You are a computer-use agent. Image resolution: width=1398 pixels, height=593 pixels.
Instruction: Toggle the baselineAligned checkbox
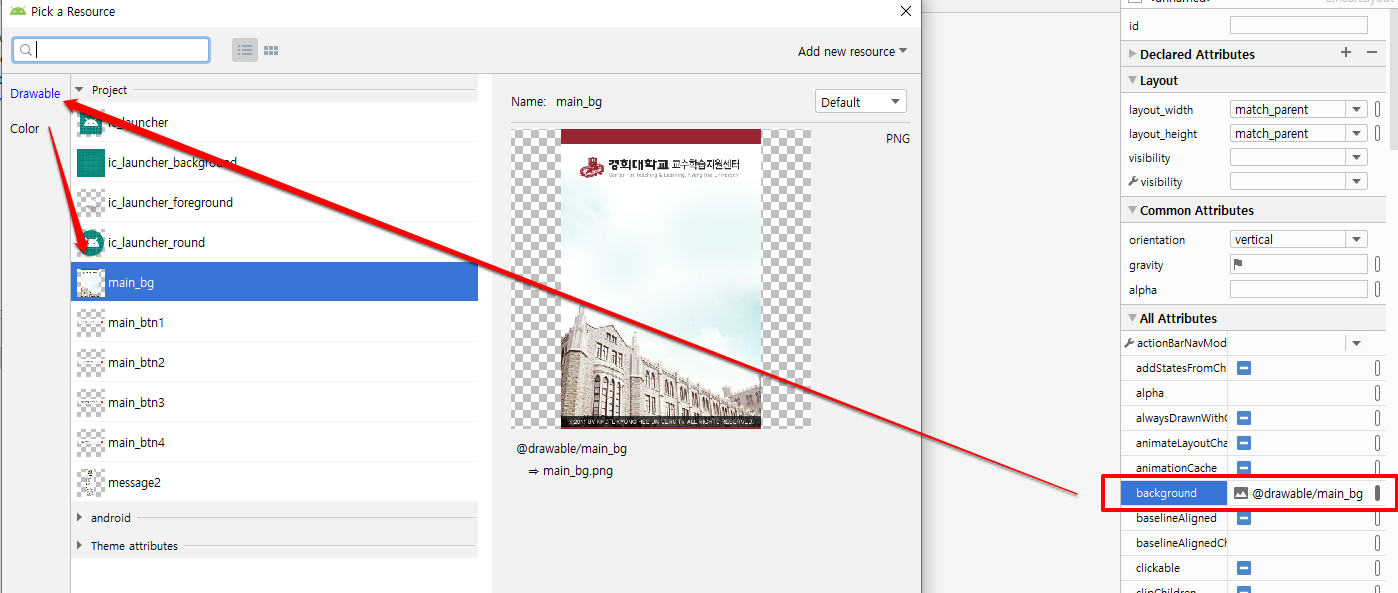[1244, 518]
